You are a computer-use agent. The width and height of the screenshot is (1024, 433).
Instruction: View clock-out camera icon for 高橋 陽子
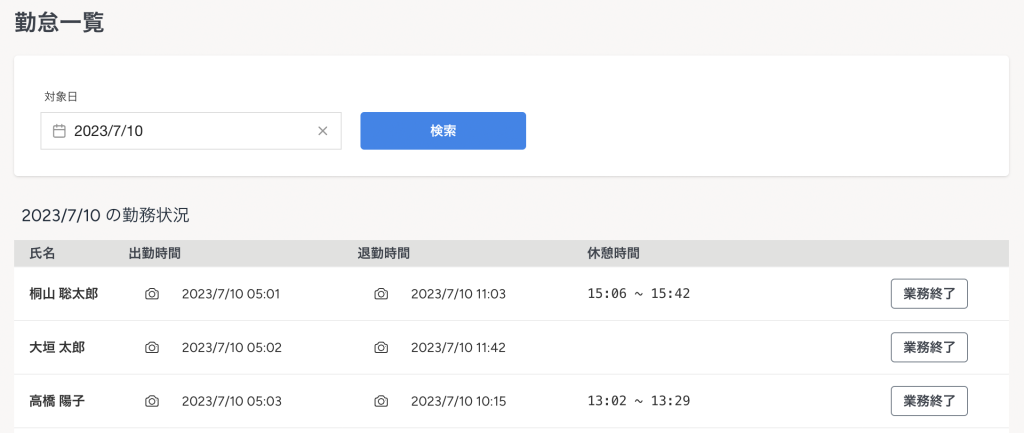point(381,401)
